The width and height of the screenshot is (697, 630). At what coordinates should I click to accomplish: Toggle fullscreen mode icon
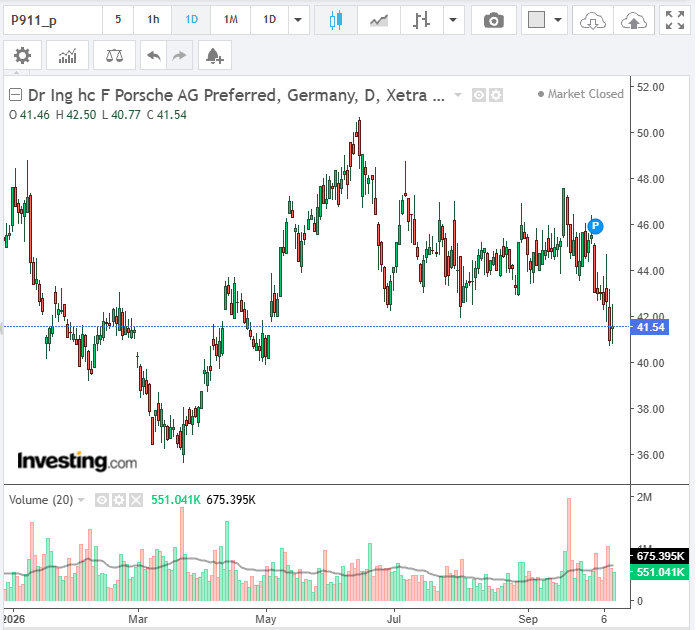[x=675, y=20]
